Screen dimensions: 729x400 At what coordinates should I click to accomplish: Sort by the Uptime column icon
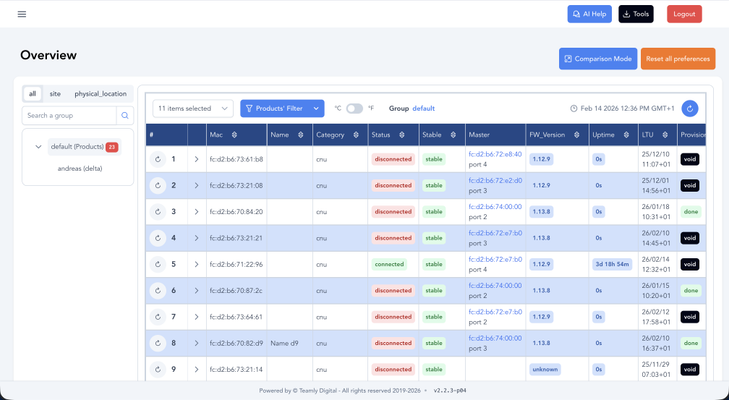[627, 135]
